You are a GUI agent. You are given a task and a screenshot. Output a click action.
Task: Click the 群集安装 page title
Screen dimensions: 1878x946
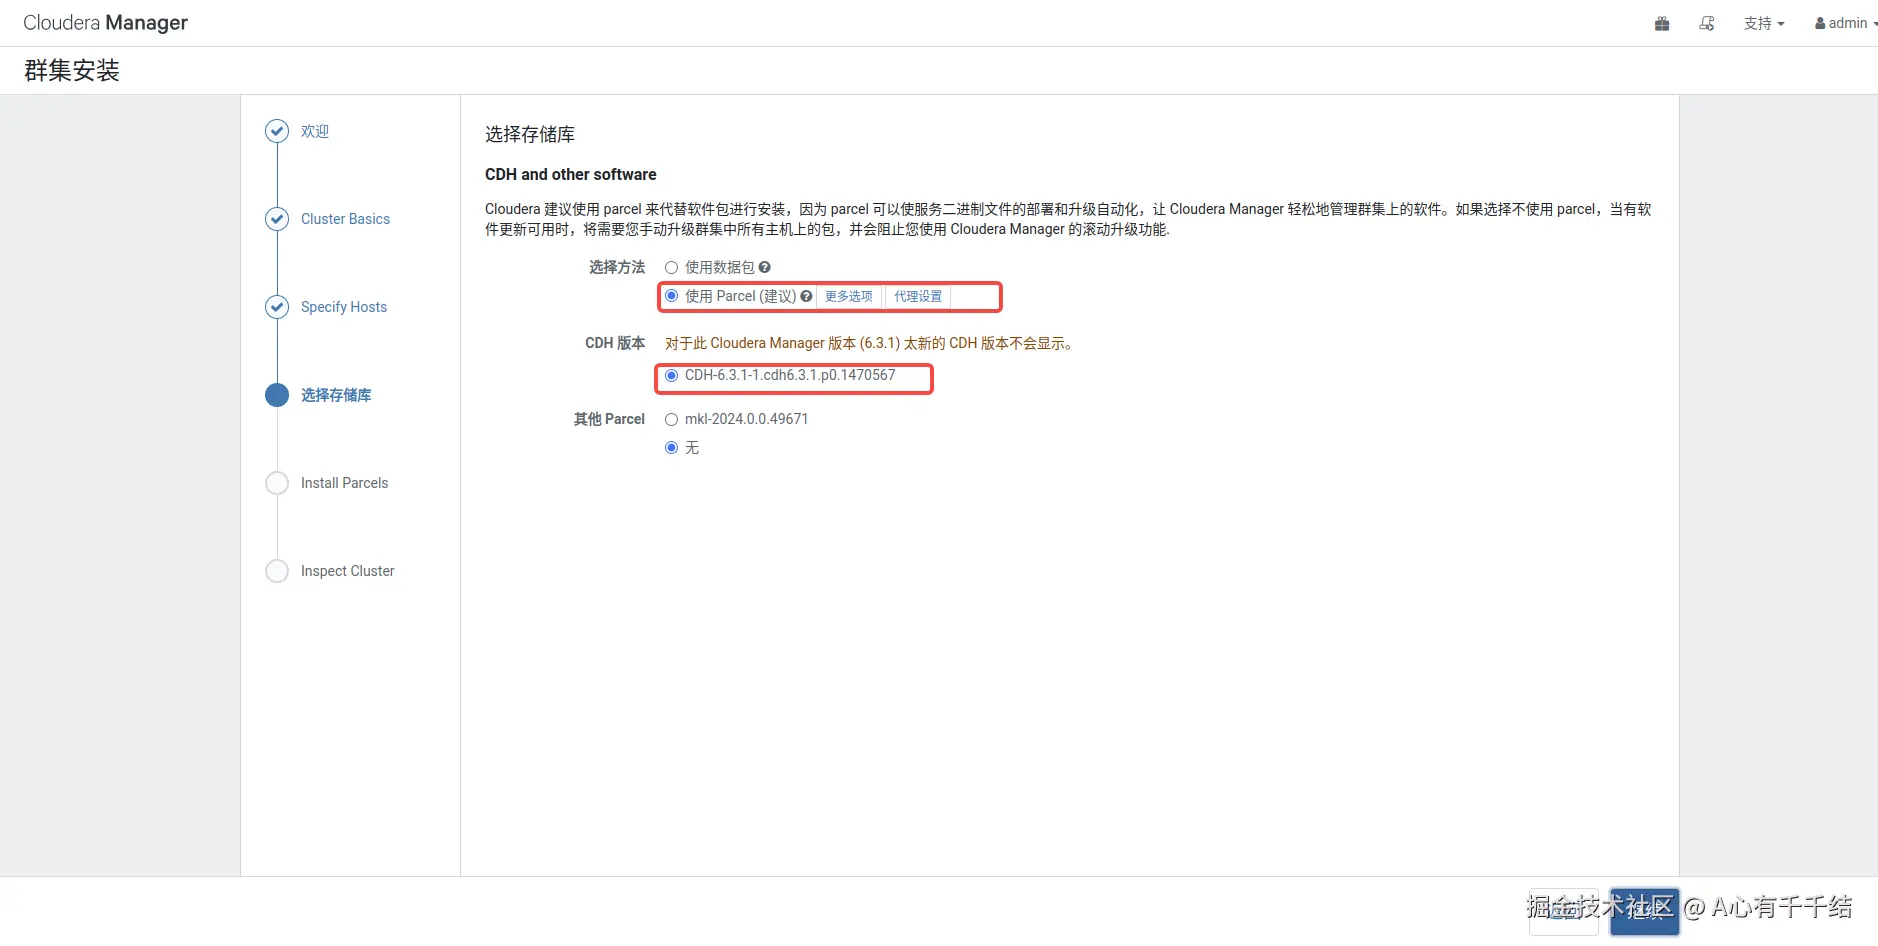click(x=72, y=70)
